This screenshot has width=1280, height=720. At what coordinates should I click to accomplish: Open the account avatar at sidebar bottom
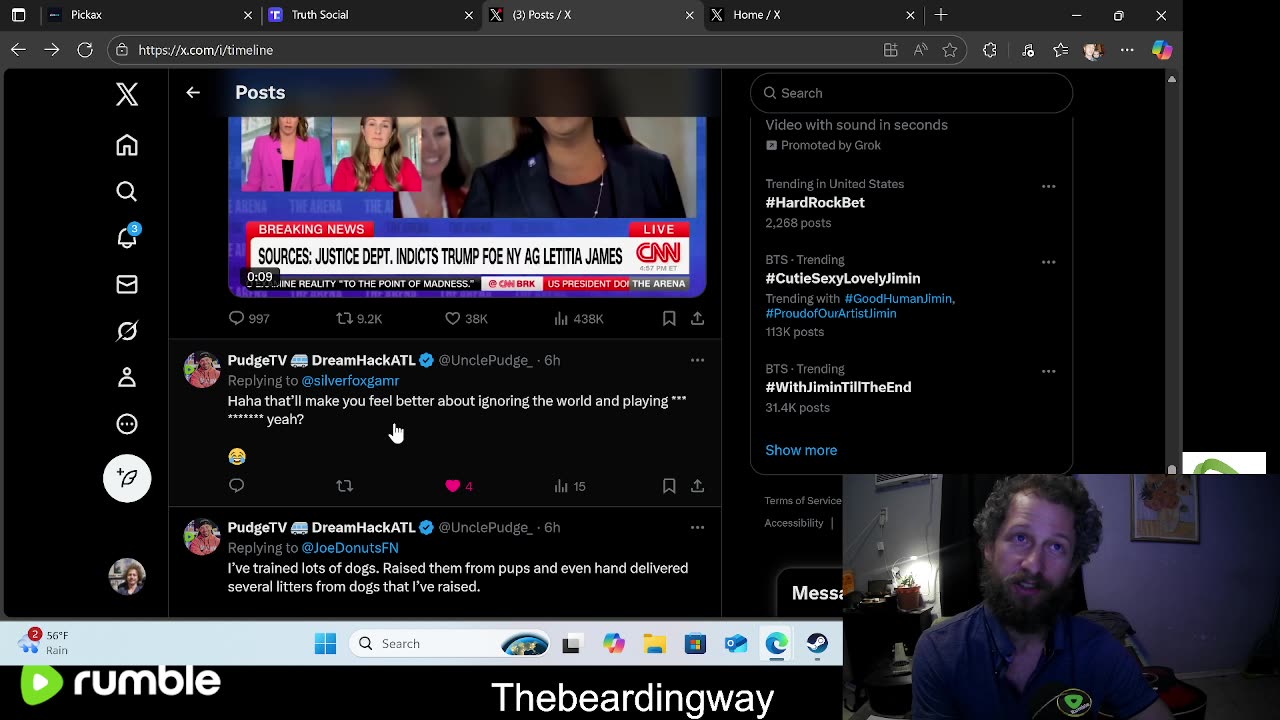(x=127, y=576)
